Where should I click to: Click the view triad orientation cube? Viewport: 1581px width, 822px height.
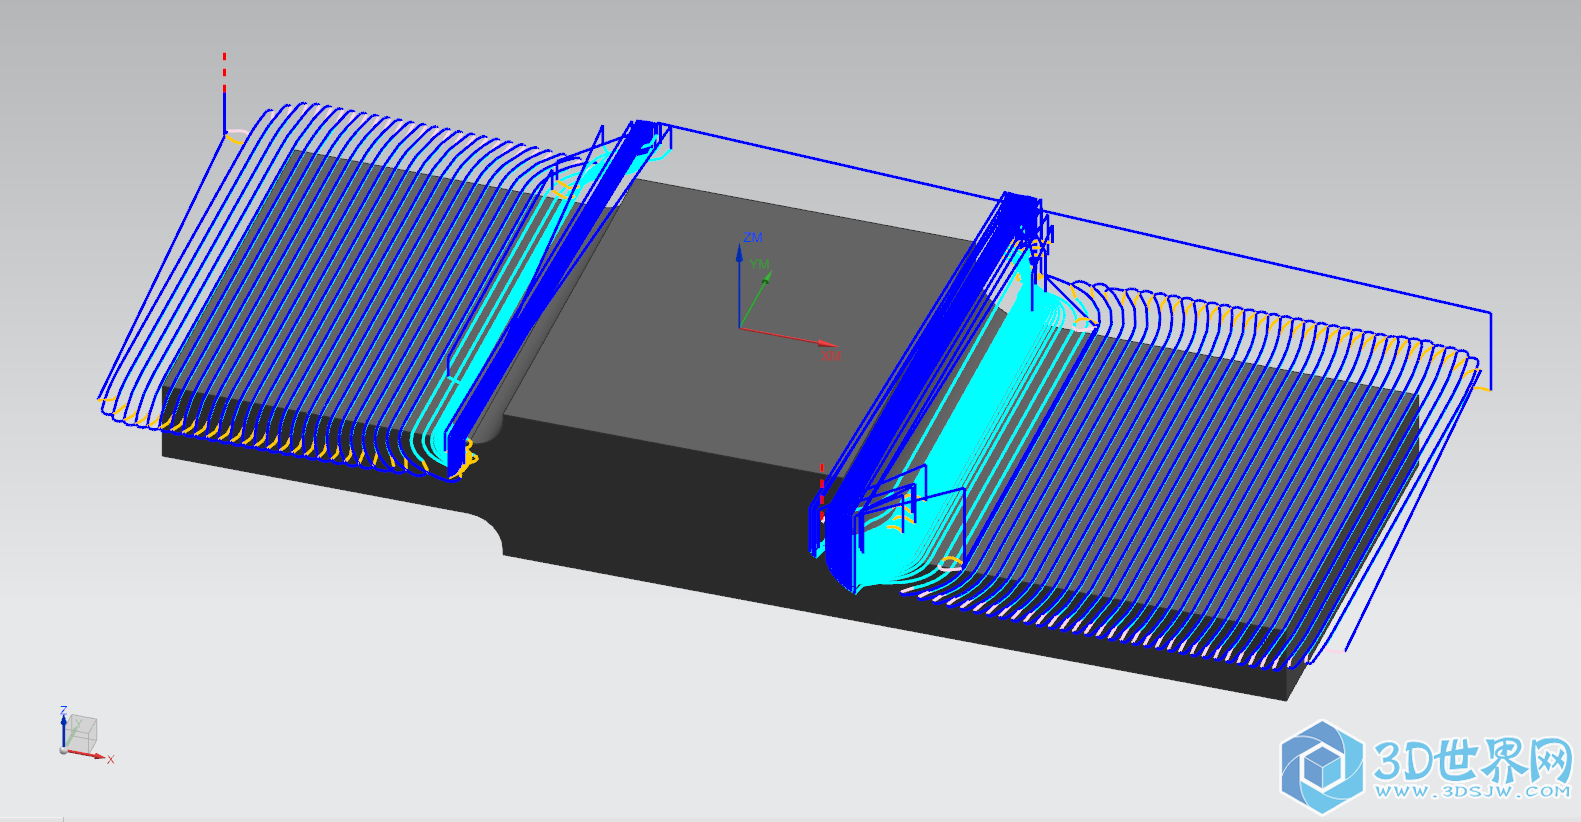coord(83,735)
